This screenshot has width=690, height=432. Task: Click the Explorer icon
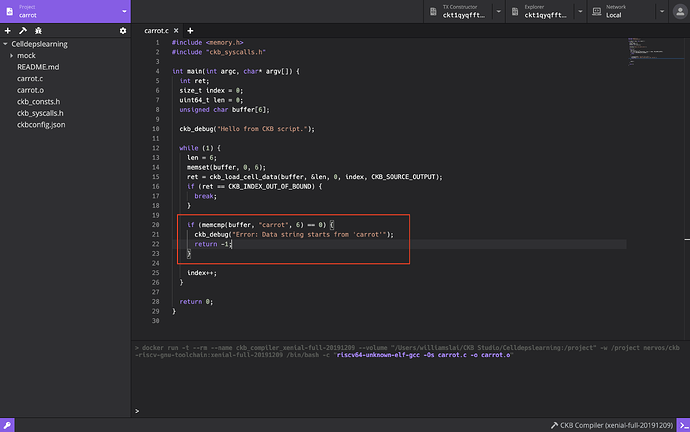coord(515,11)
